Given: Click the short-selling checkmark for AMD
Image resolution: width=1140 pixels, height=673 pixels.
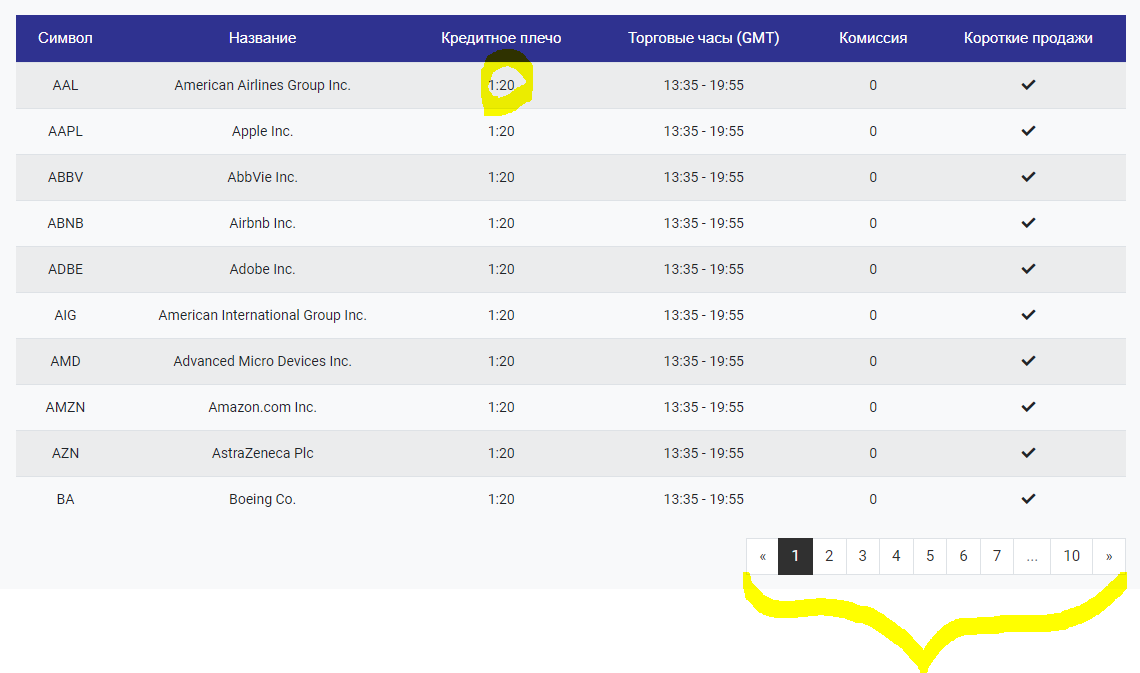Looking at the screenshot, I should 1028,361.
